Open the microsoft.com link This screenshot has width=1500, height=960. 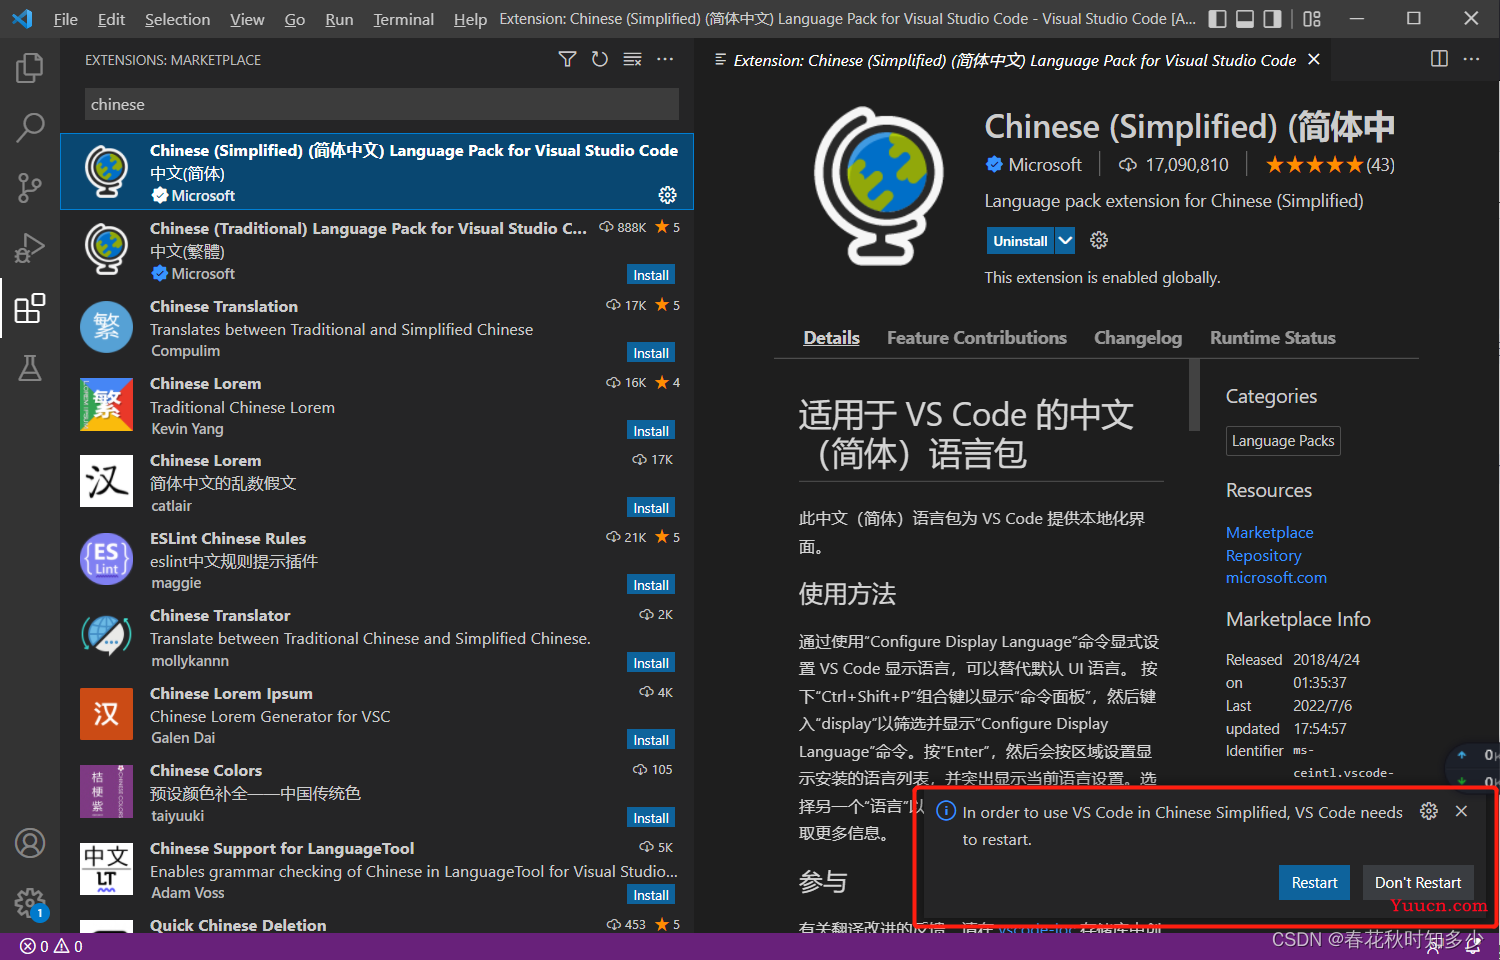coord(1276,577)
